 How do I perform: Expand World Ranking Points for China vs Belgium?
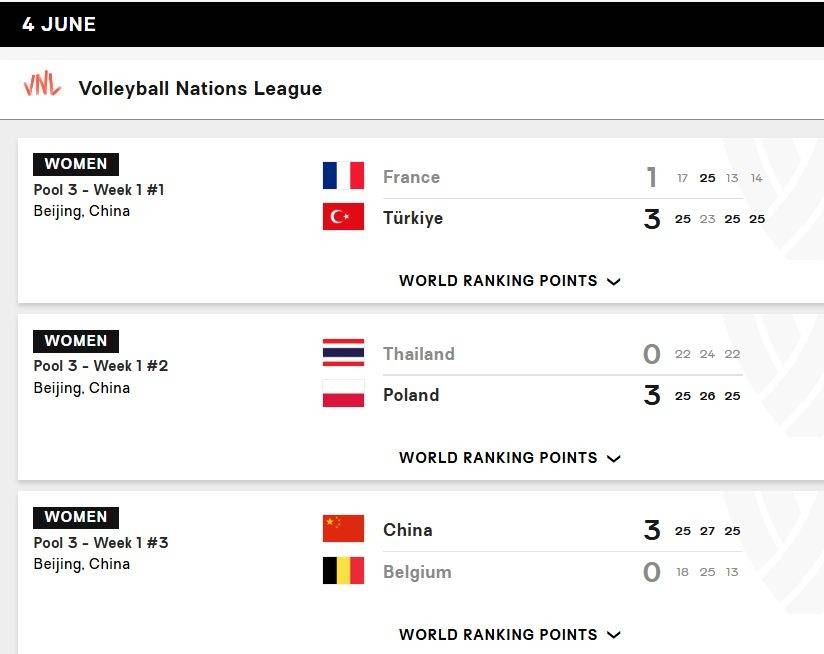point(510,635)
